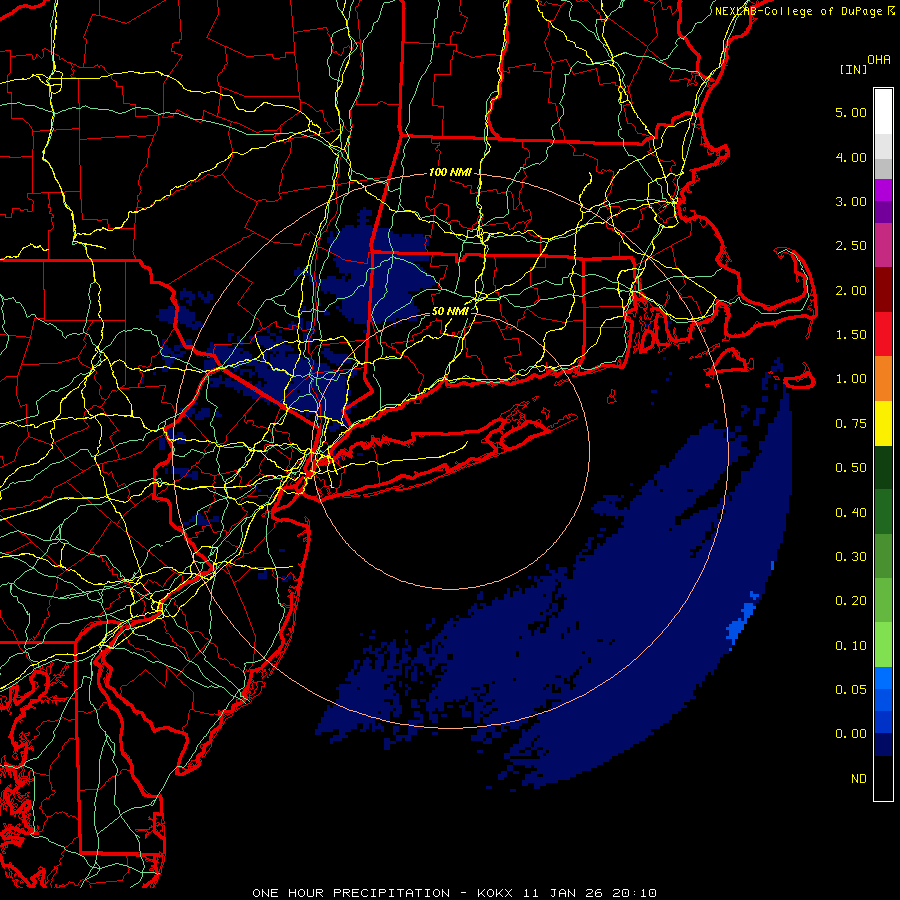900x900 pixels.
Task: Click the black ND legend swatch
Action: click(x=883, y=778)
